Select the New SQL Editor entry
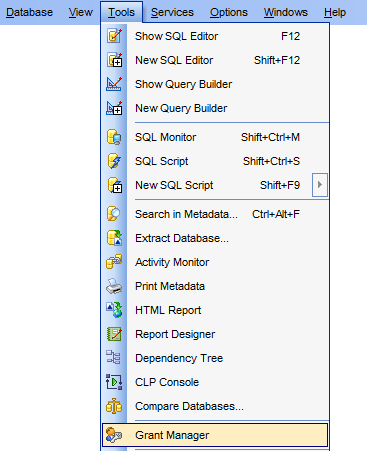Screen dimensions: 367x451 (x=215, y=60)
